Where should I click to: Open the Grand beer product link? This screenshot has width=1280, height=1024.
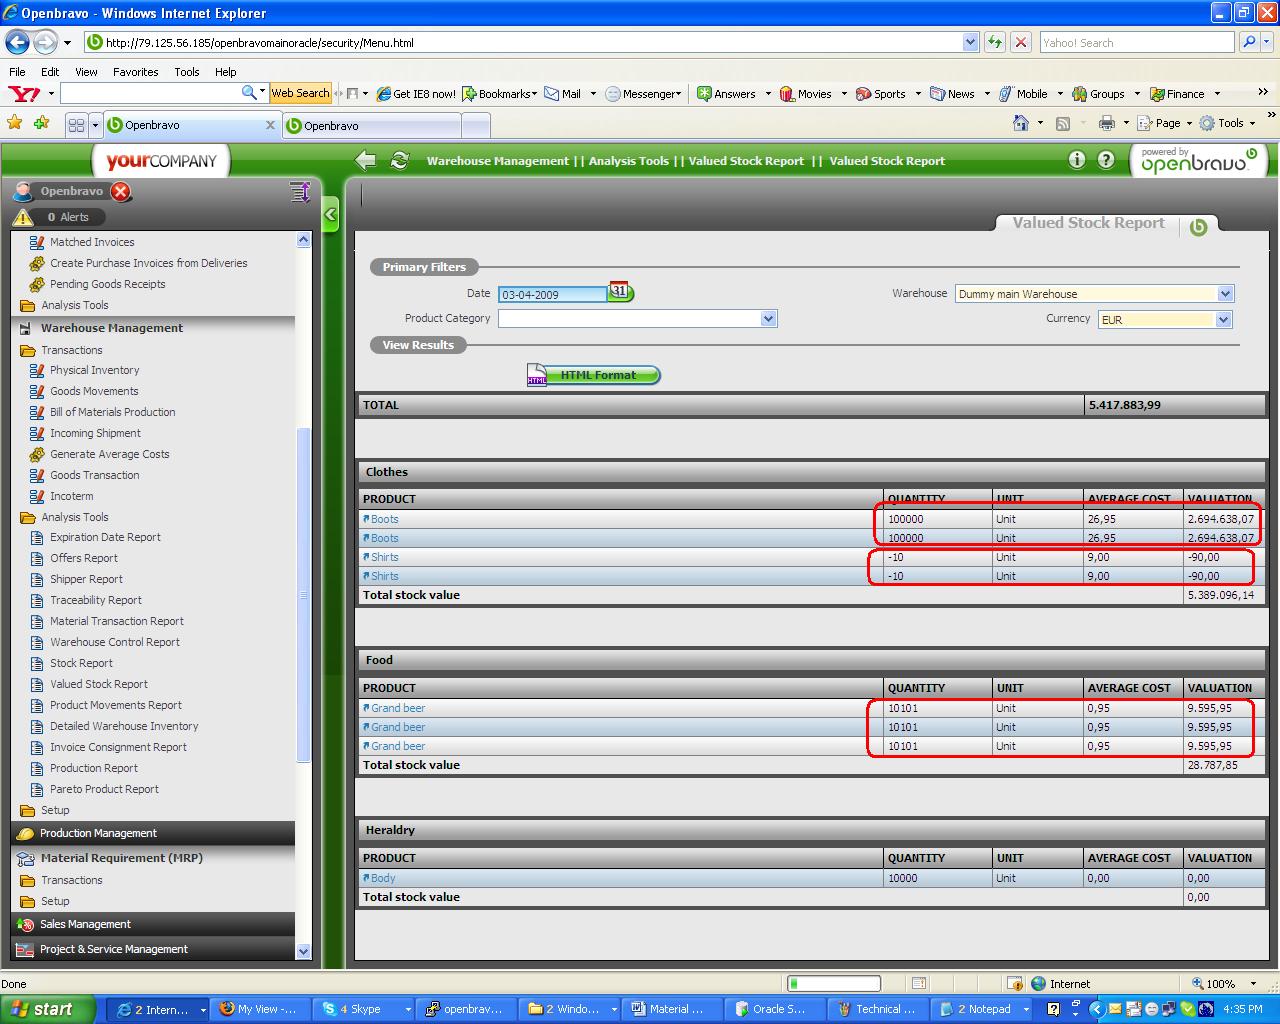click(x=398, y=708)
